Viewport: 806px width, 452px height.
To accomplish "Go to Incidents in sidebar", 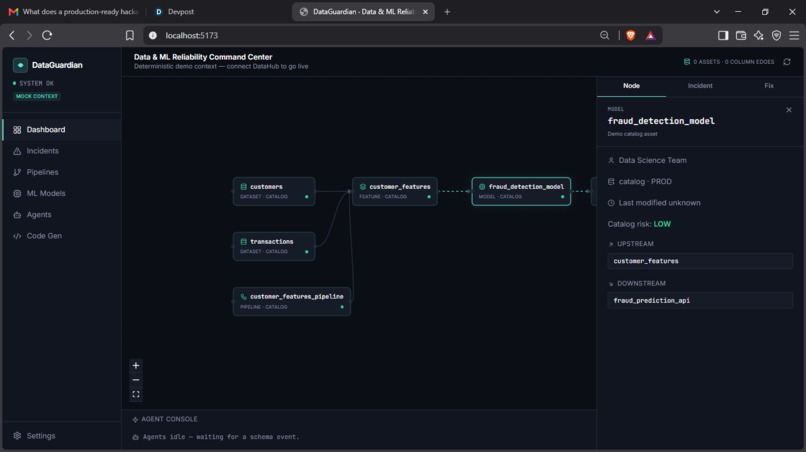I will (62, 151).
